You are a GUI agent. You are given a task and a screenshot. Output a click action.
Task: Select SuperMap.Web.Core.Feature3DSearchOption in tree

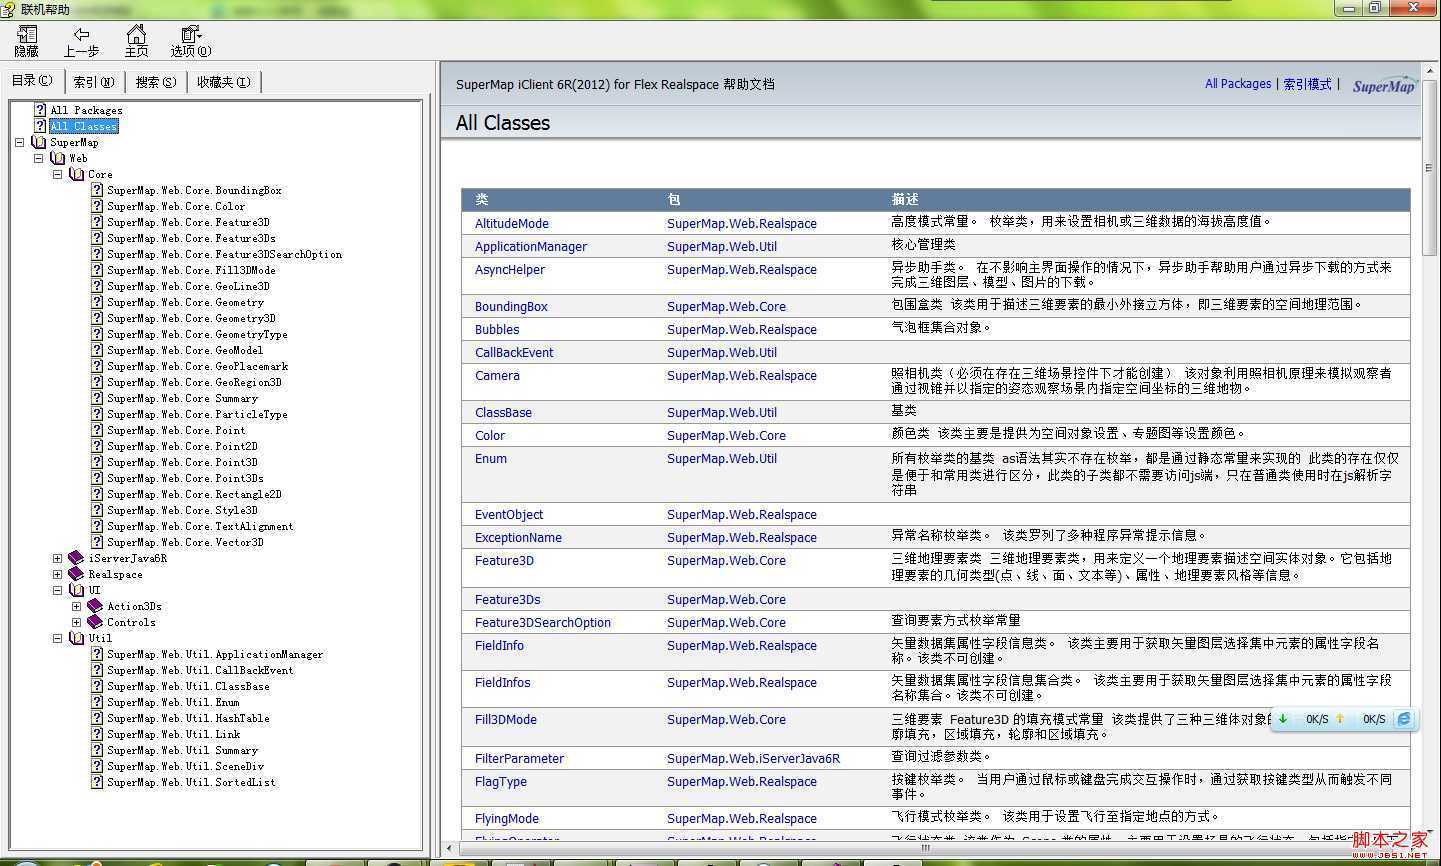[x=225, y=254]
